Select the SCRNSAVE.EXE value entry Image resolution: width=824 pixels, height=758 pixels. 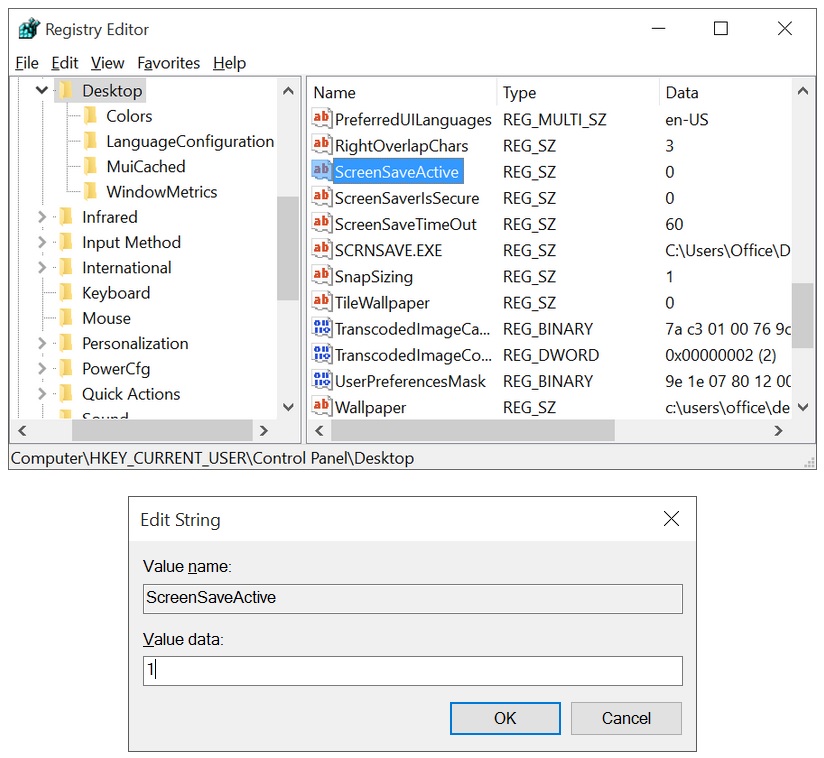(x=388, y=250)
